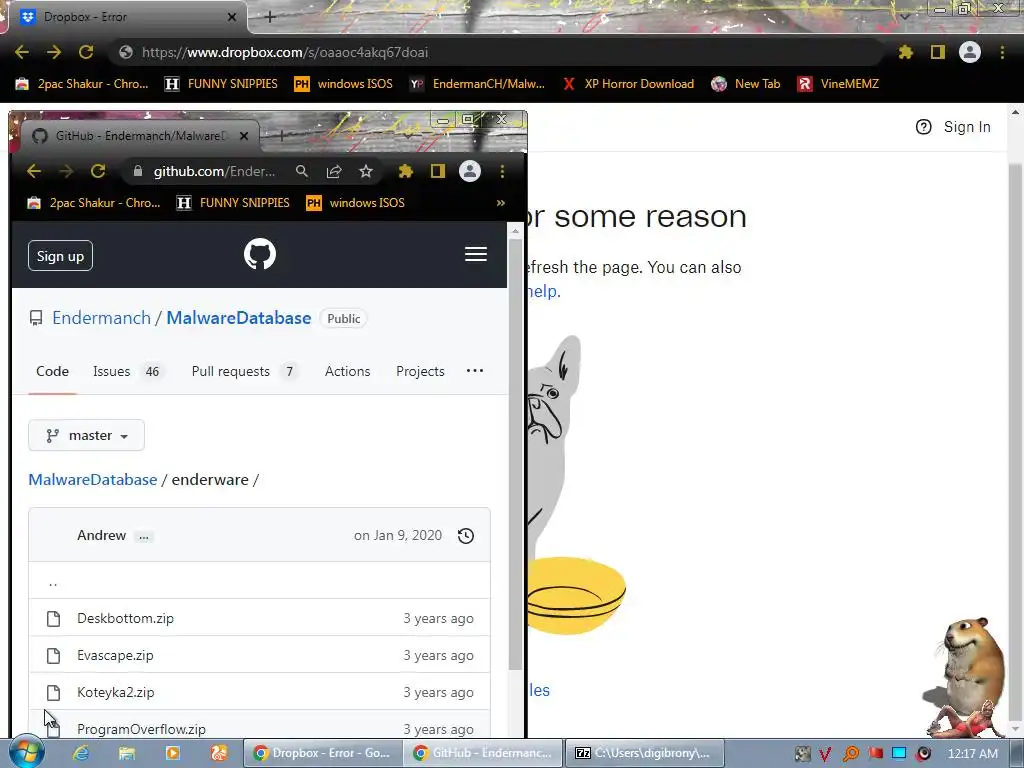1024x768 pixels.
Task: Expand more repository tabs ellipsis
Action: click(x=475, y=371)
